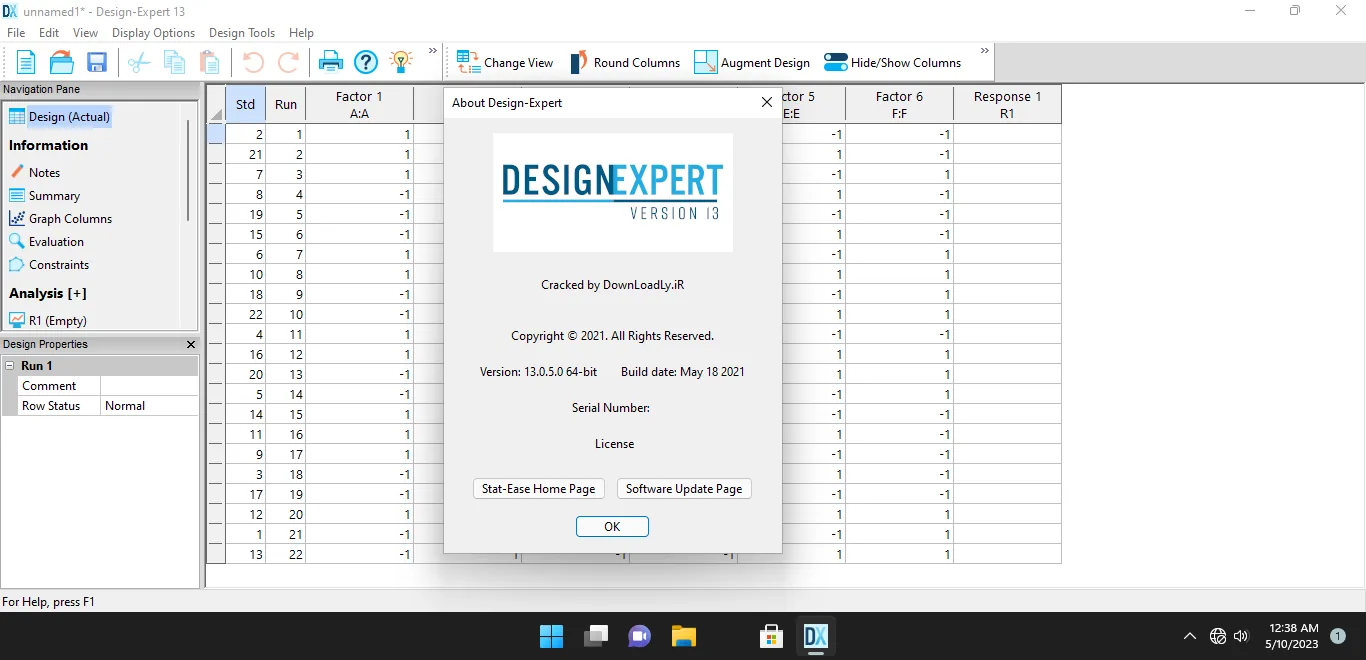Select the Run column header
The height and width of the screenshot is (660, 1366).
point(286,104)
